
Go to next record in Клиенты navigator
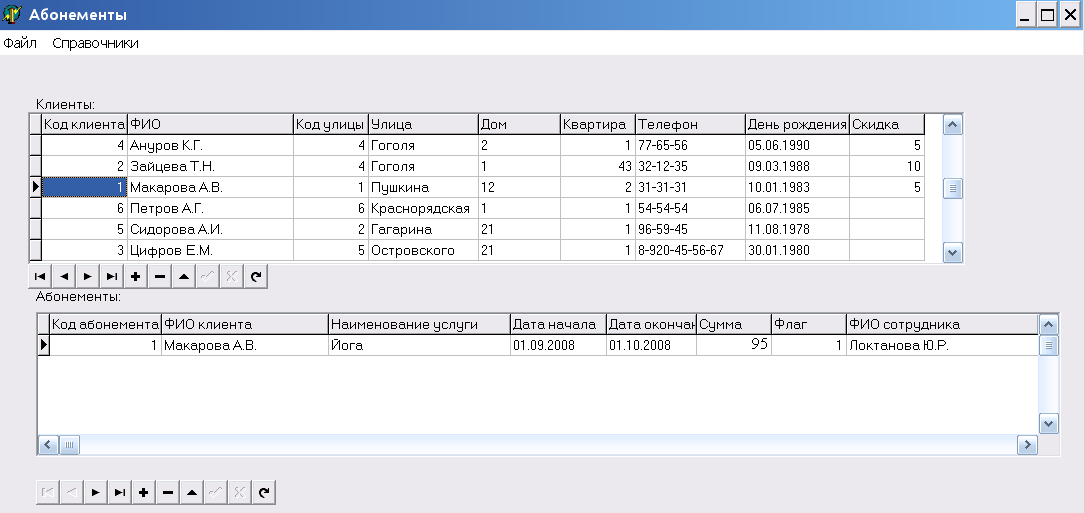click(x=88, y=276)
